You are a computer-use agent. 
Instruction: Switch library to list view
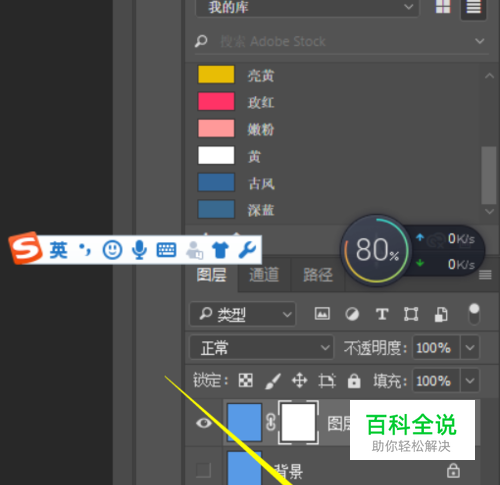coord(473,7)
